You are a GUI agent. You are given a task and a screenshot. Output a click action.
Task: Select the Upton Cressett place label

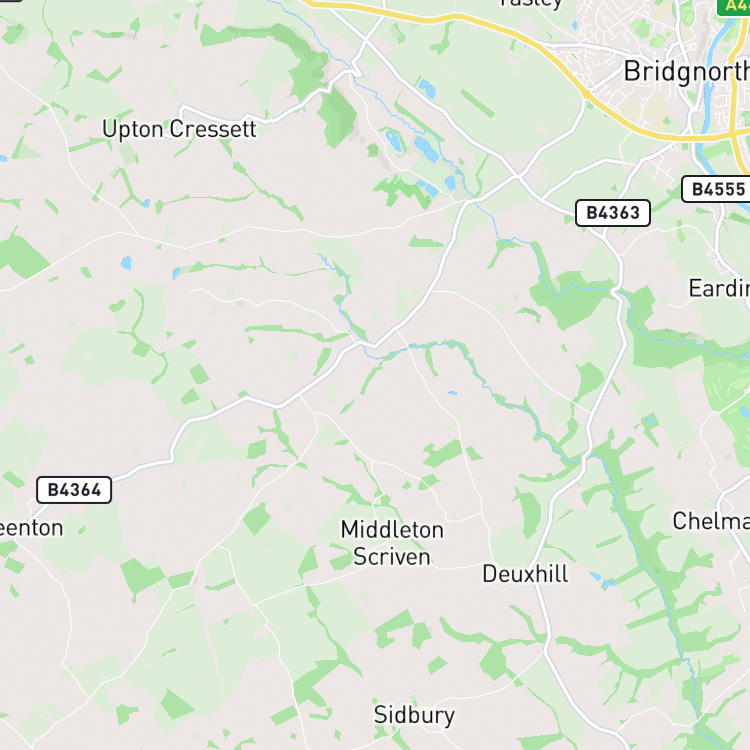[x=179, y=129]
